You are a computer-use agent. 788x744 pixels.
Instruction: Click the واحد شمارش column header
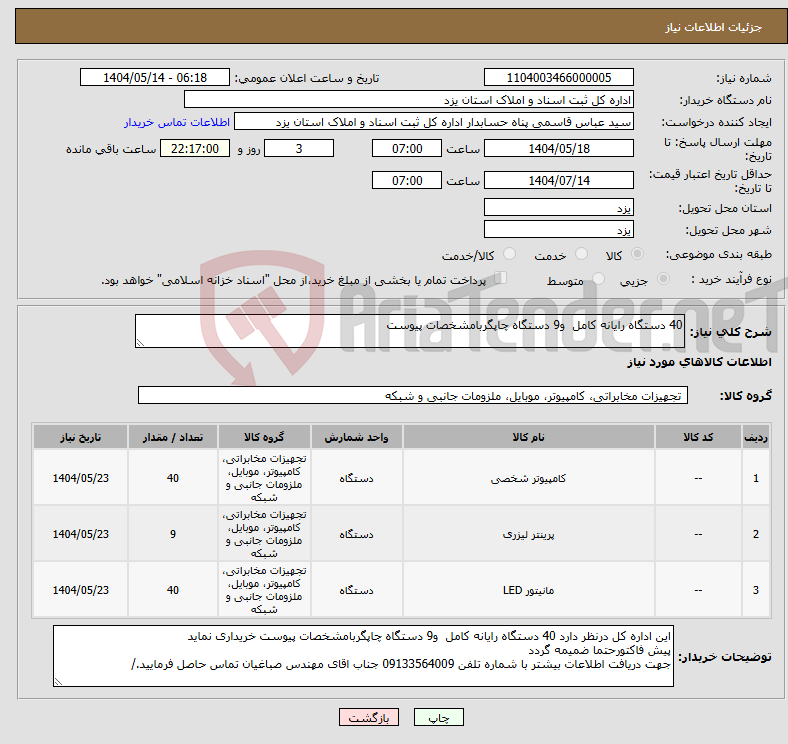click(356, 437)
